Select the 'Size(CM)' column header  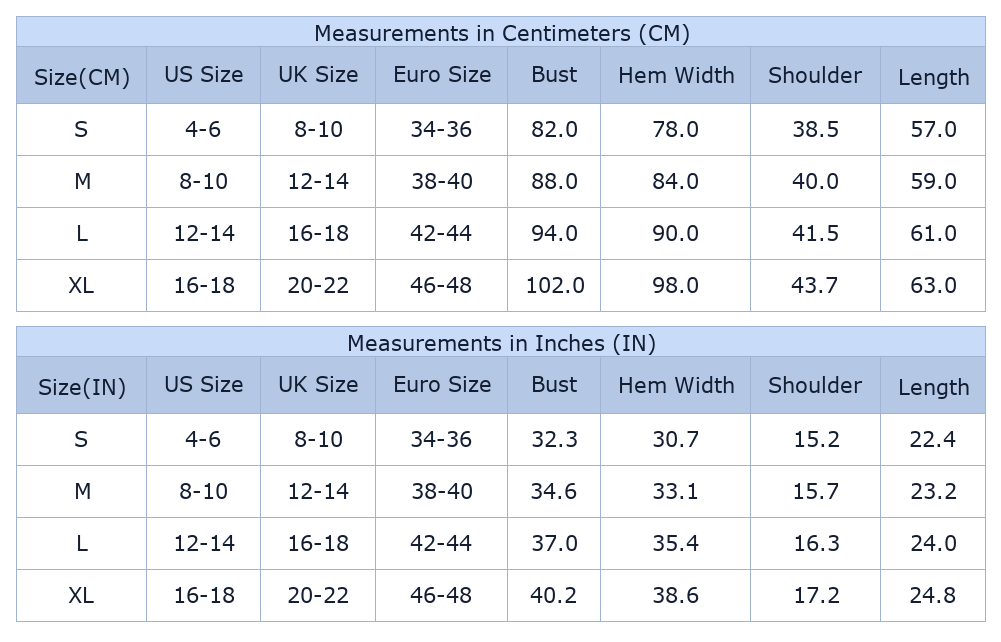pos(82,77)
